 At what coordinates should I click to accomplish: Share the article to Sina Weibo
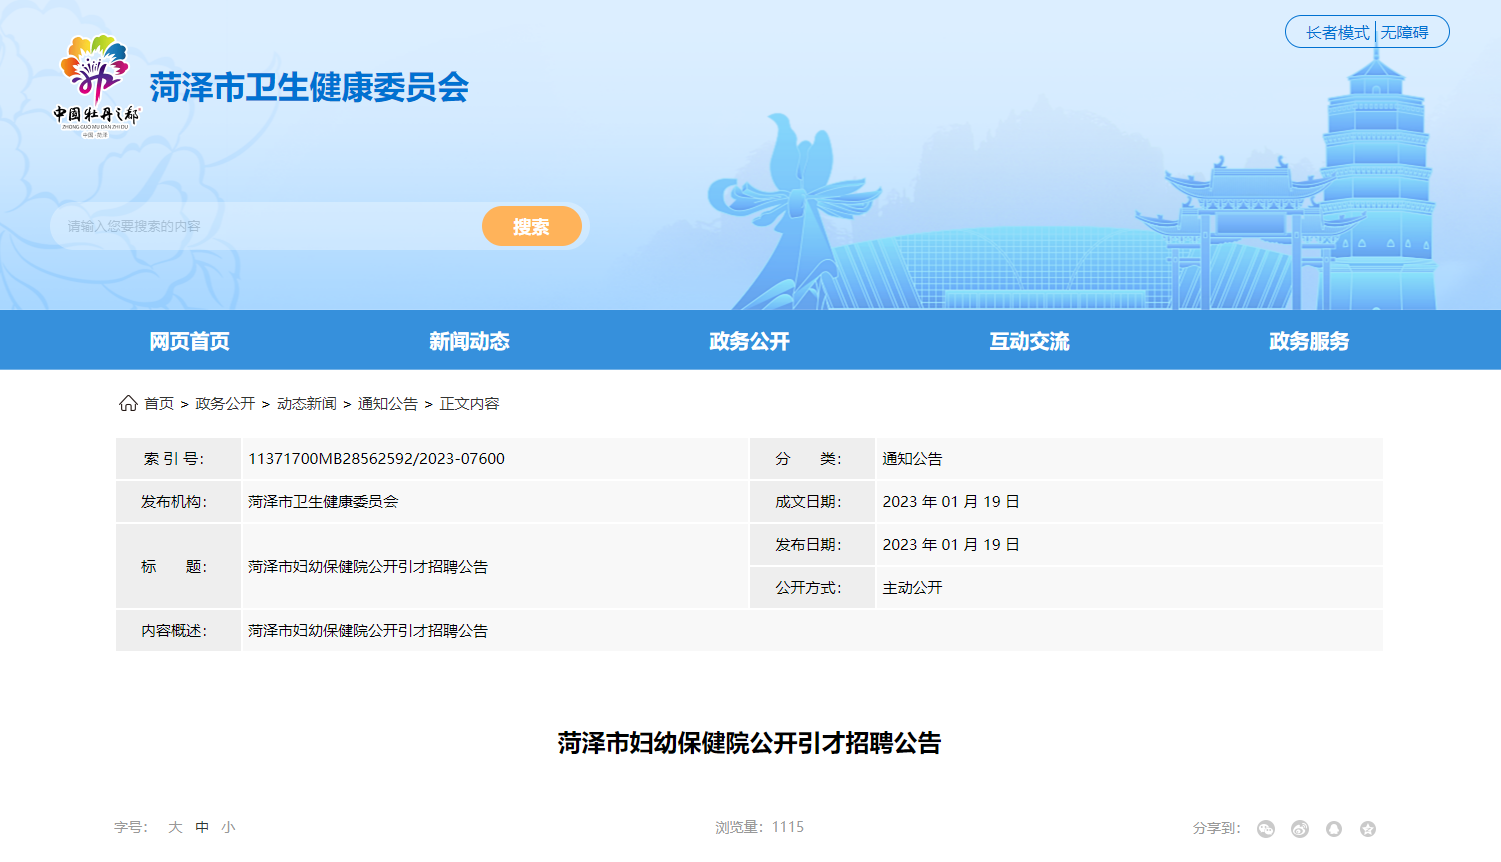pos(1300,829)
